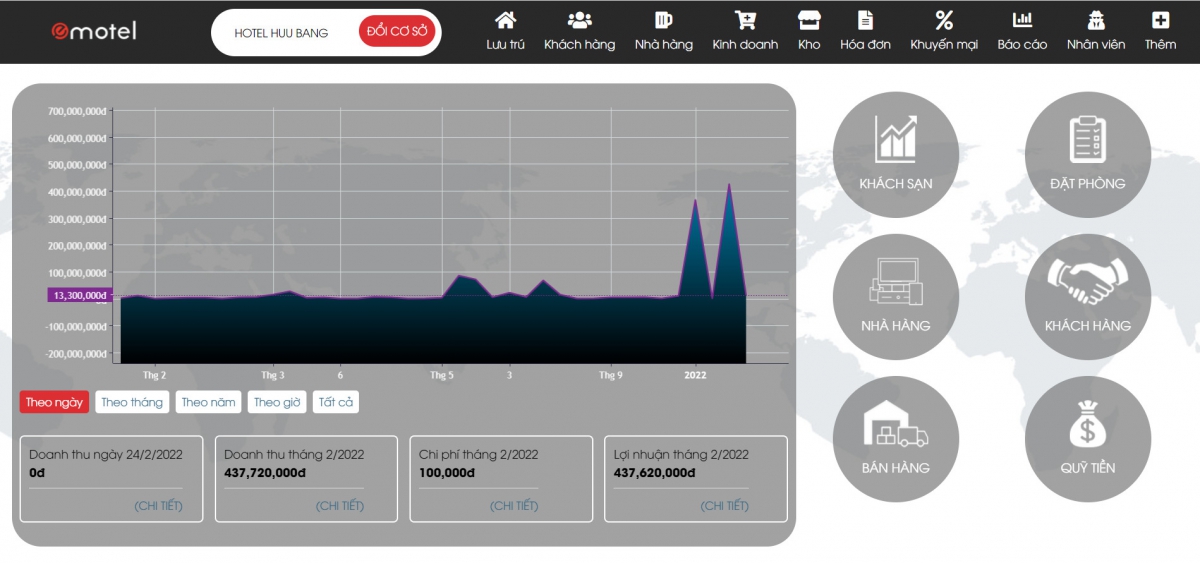Open the Hóa đơn invoice icon

pyautogui.click(x=865, y=22)
